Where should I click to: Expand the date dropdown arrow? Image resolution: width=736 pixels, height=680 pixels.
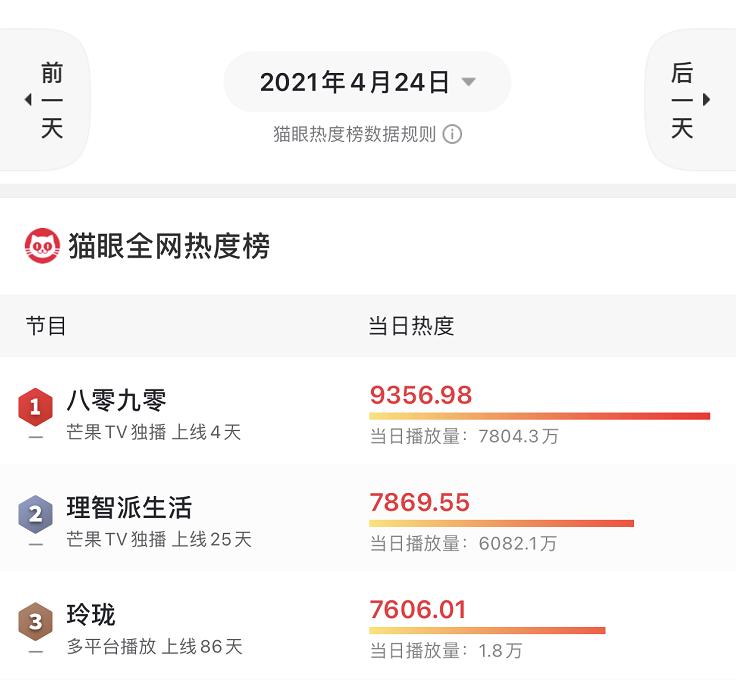468,83
